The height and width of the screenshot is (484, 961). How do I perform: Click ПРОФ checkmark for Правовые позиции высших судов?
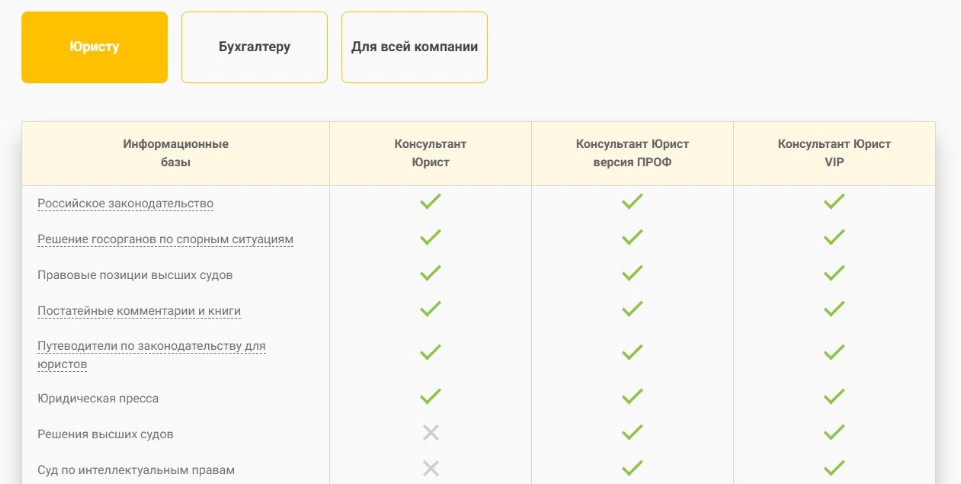[x=632, y=274]
